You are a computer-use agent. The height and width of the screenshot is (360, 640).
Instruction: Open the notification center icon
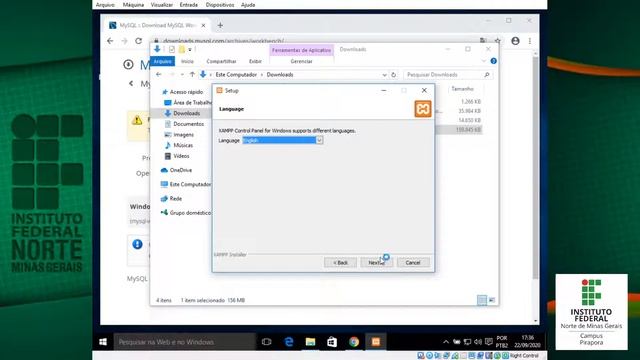tap(489, 342)
